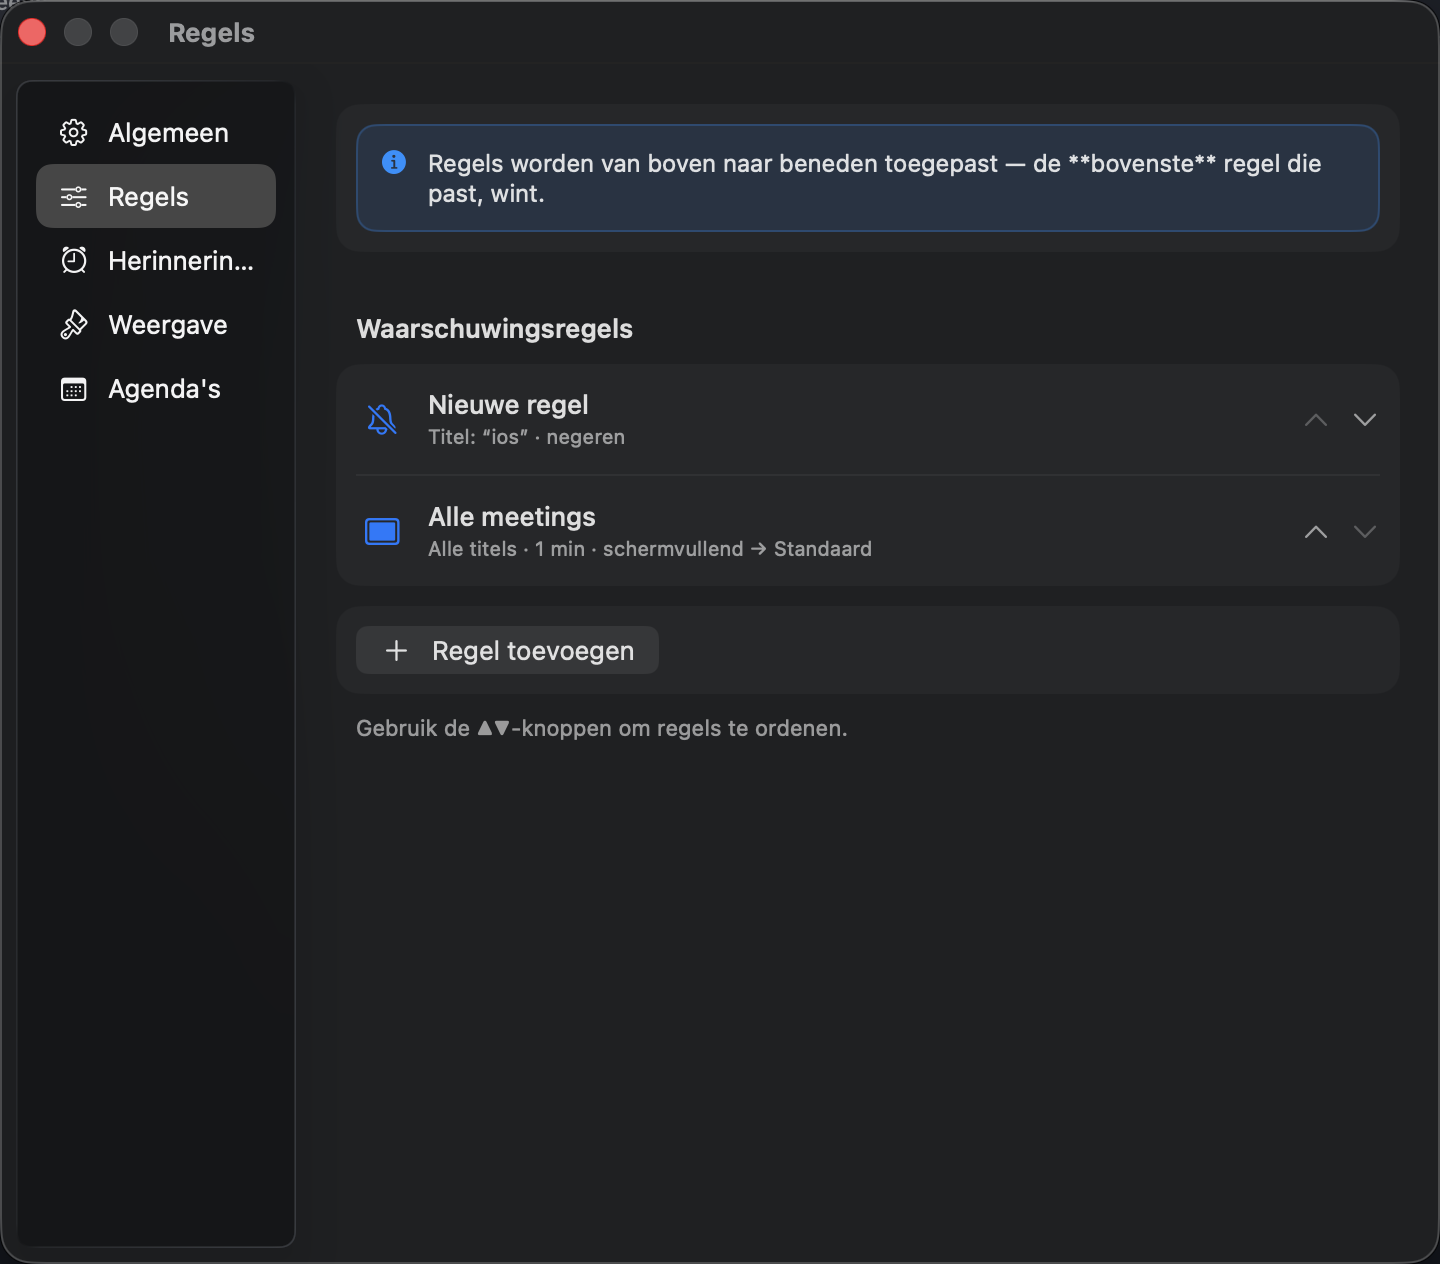Move Alle meetings up with chevron
Image resolution: width=1440 pixels, height=1264 pixels.
(1316, 532)
